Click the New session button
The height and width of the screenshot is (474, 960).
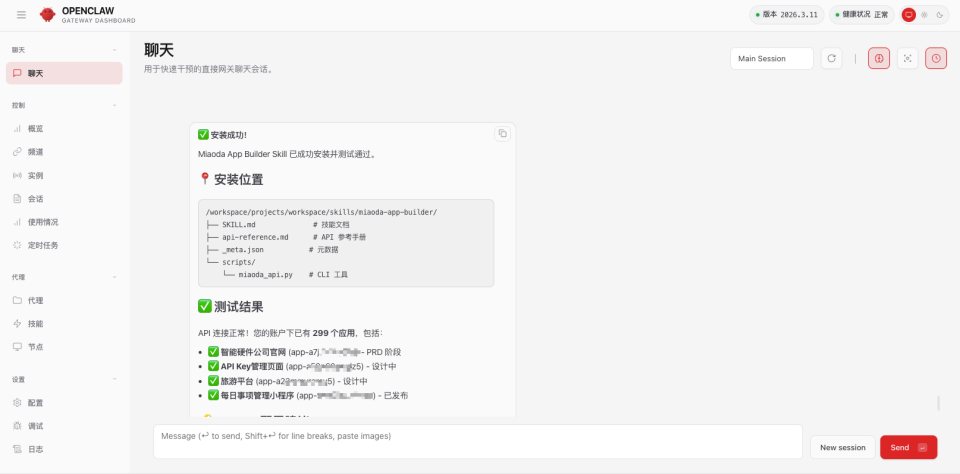point(842,447)
